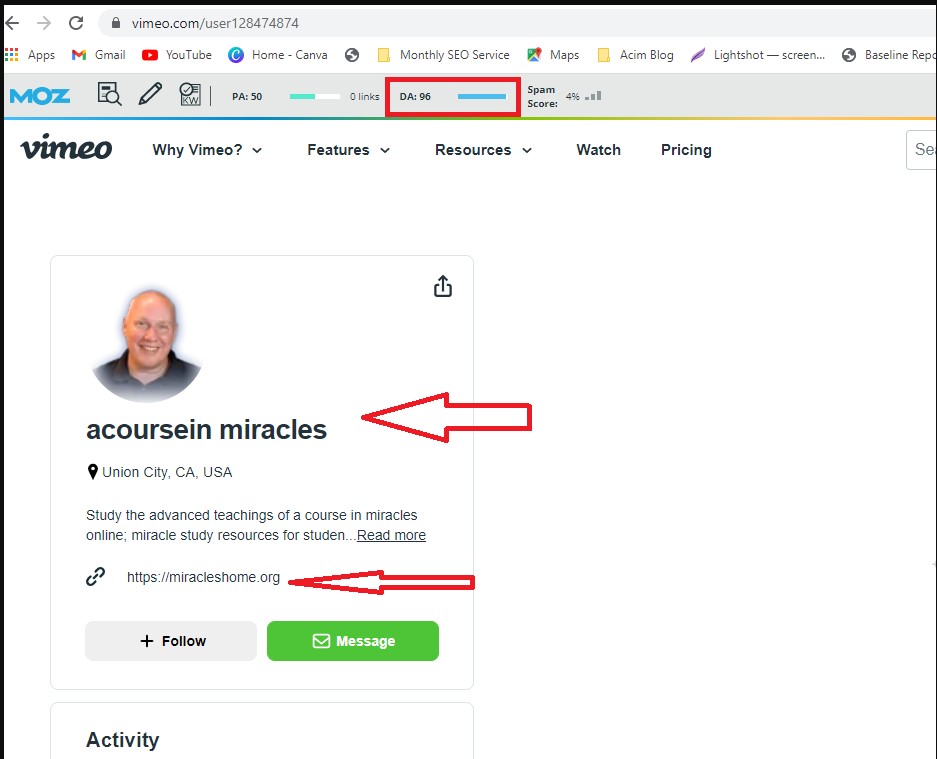Click the Spam Score label
937x759 pixels.
point(542,96)
